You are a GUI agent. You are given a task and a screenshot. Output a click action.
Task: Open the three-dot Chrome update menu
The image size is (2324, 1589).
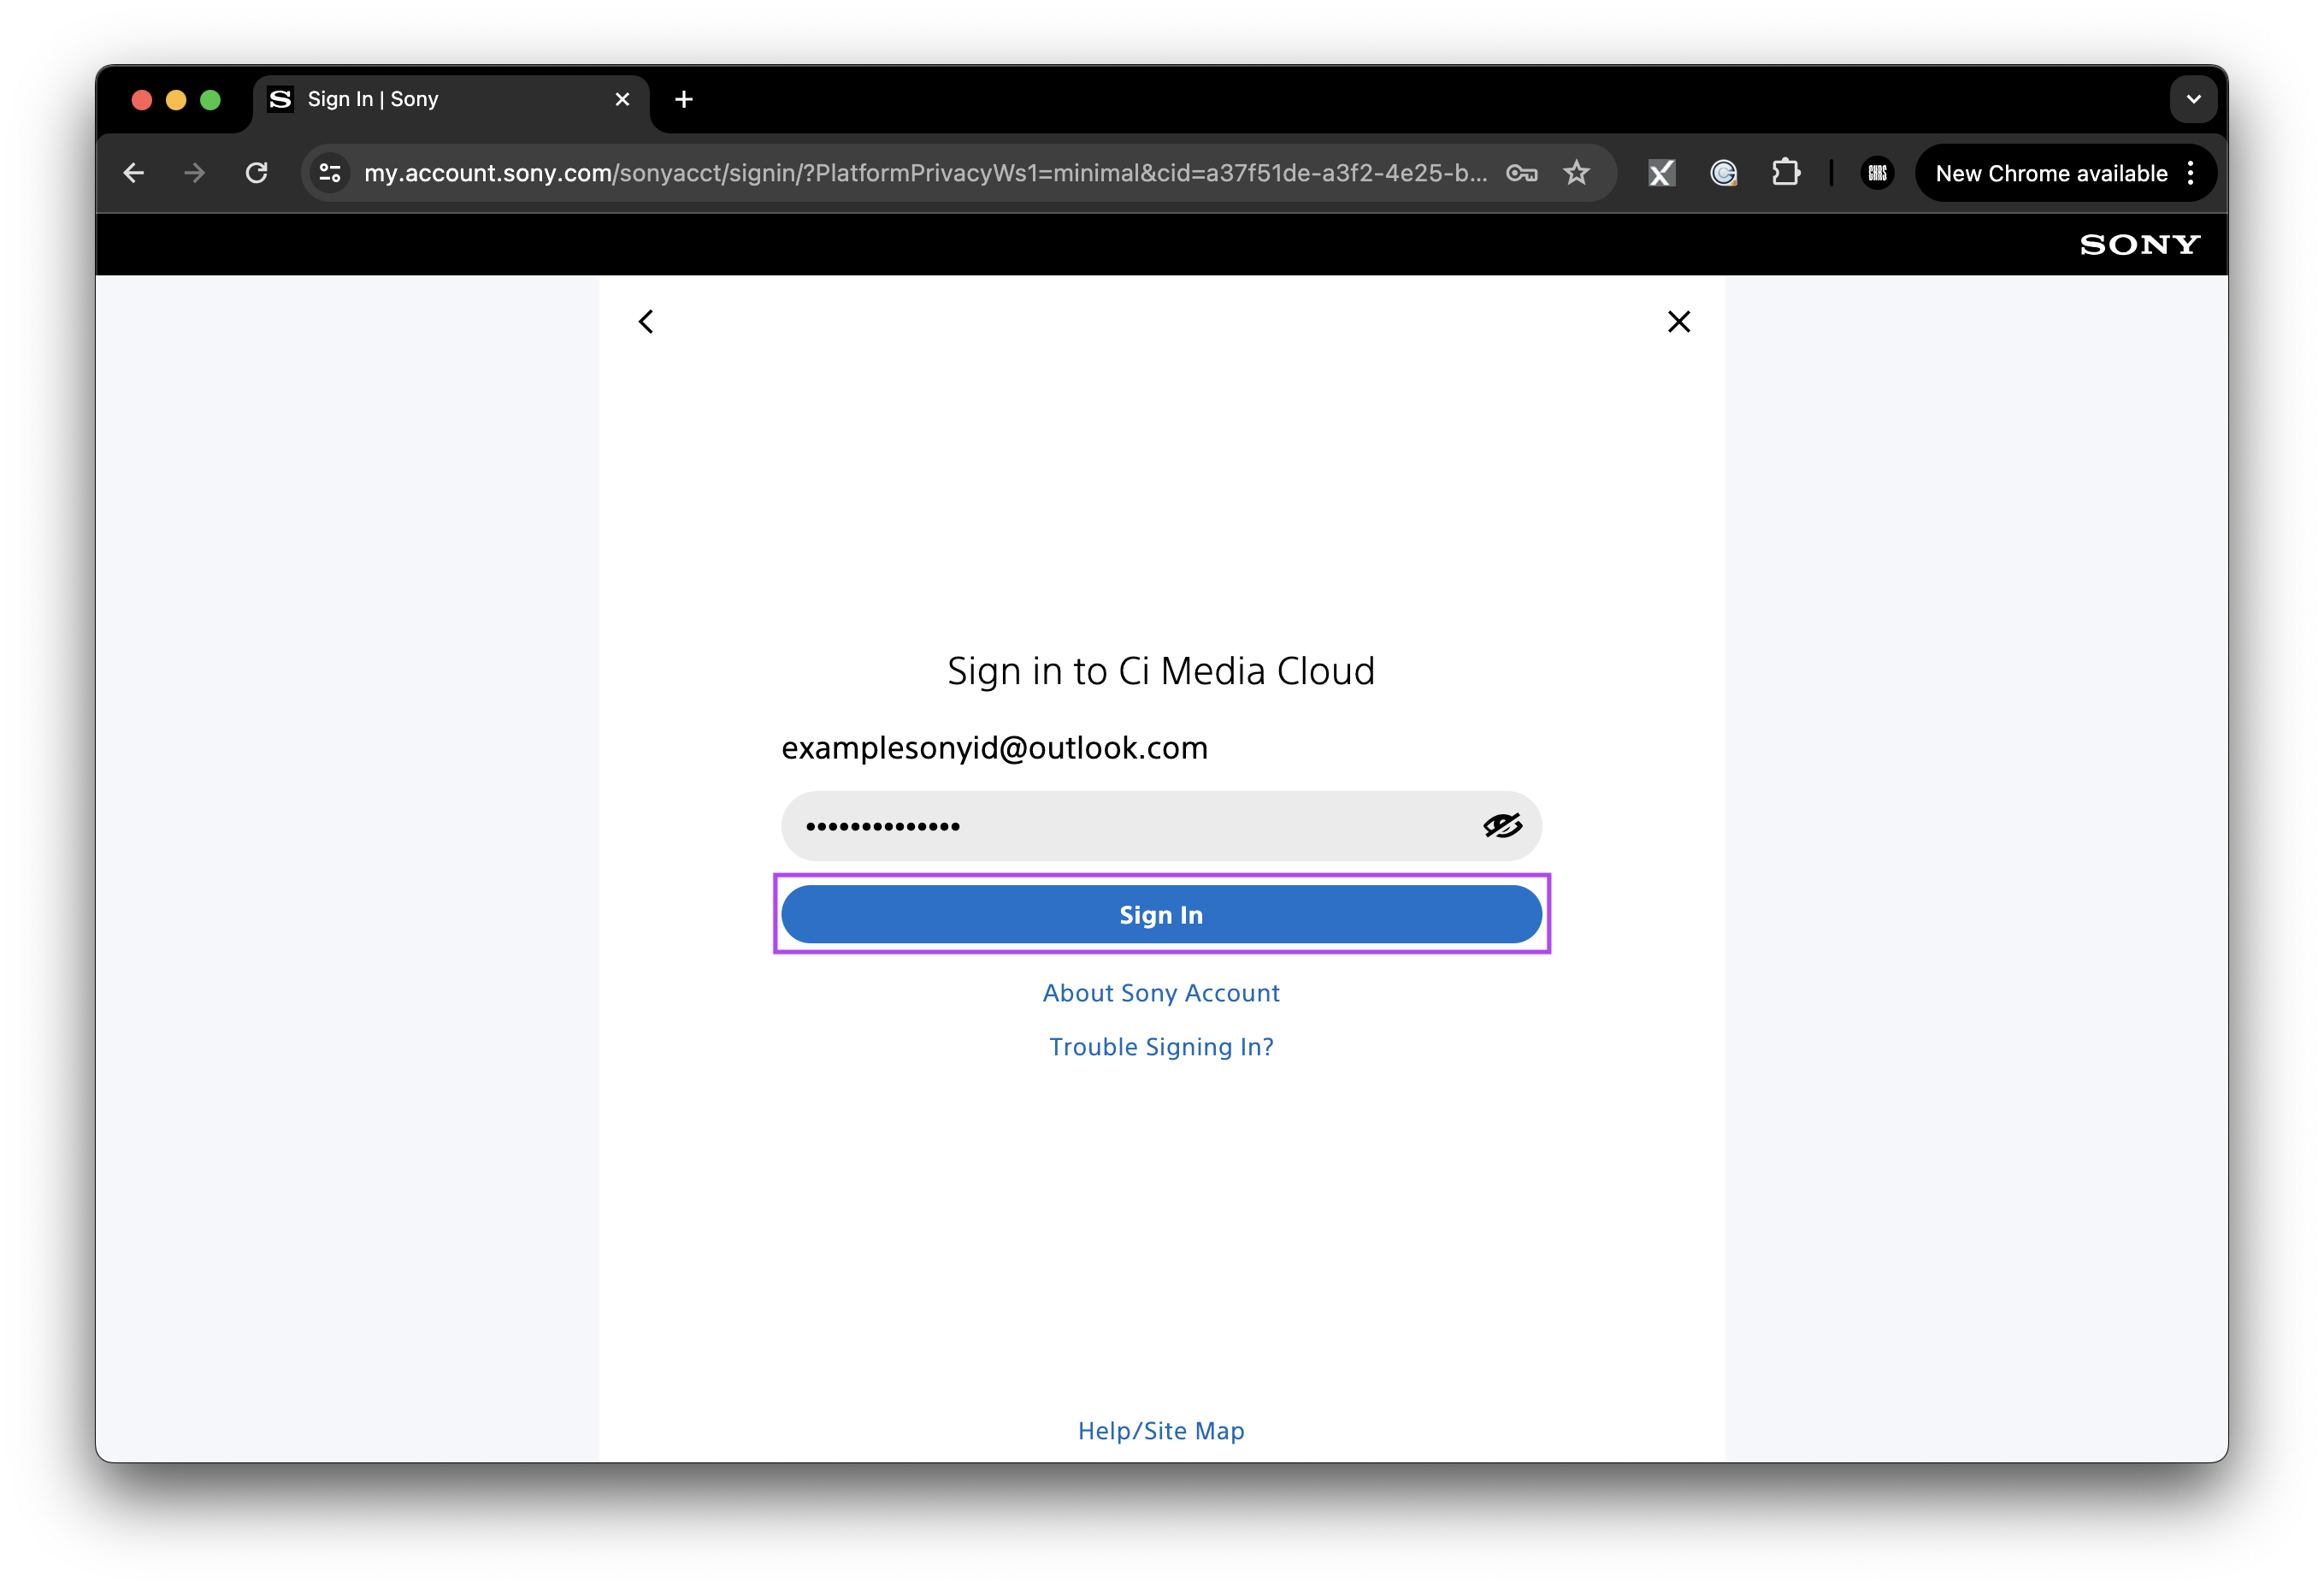pyautogui.click(x=2190, y=172)
